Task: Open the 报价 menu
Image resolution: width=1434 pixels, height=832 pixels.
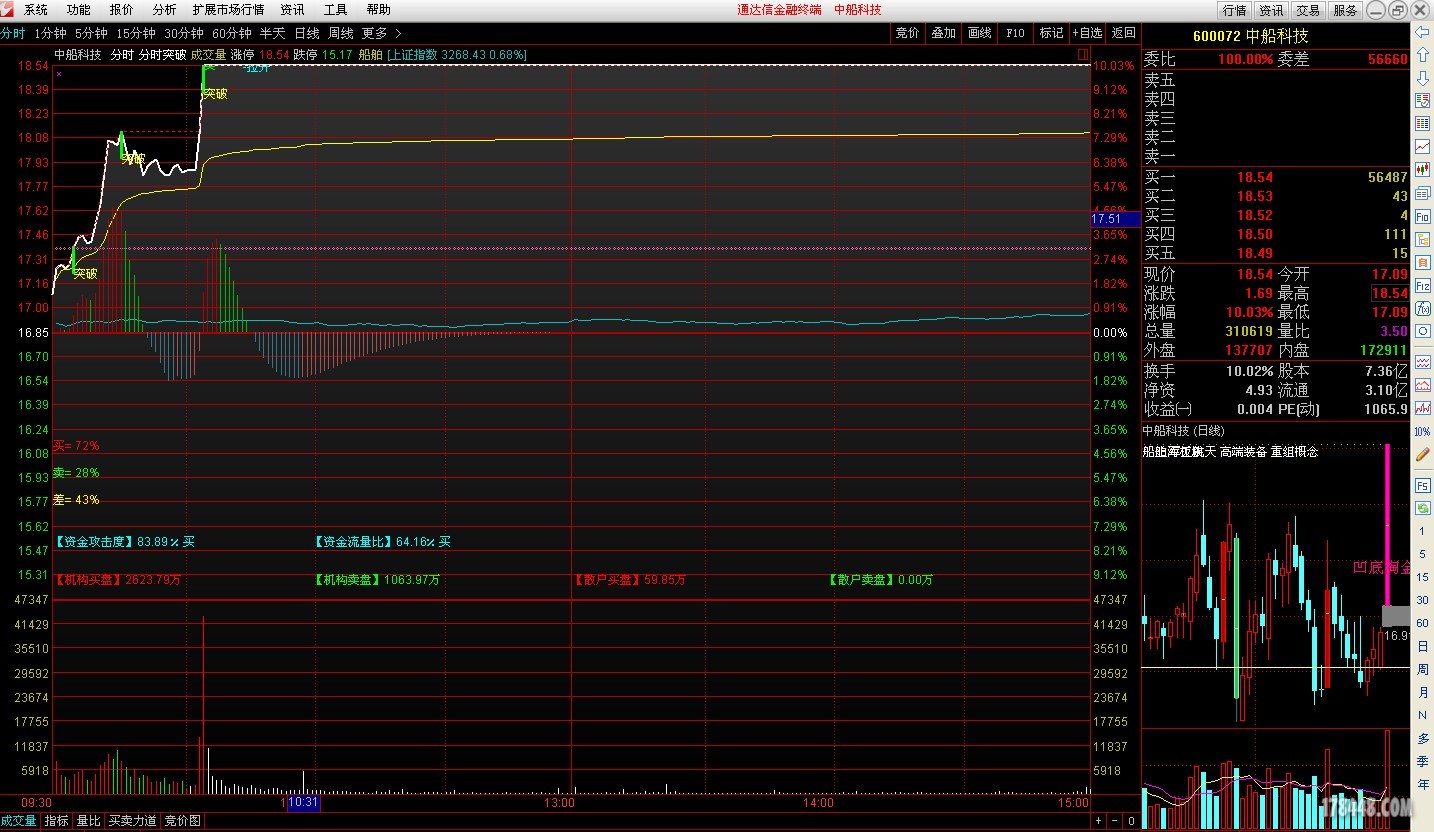Action: pos(121,10)
